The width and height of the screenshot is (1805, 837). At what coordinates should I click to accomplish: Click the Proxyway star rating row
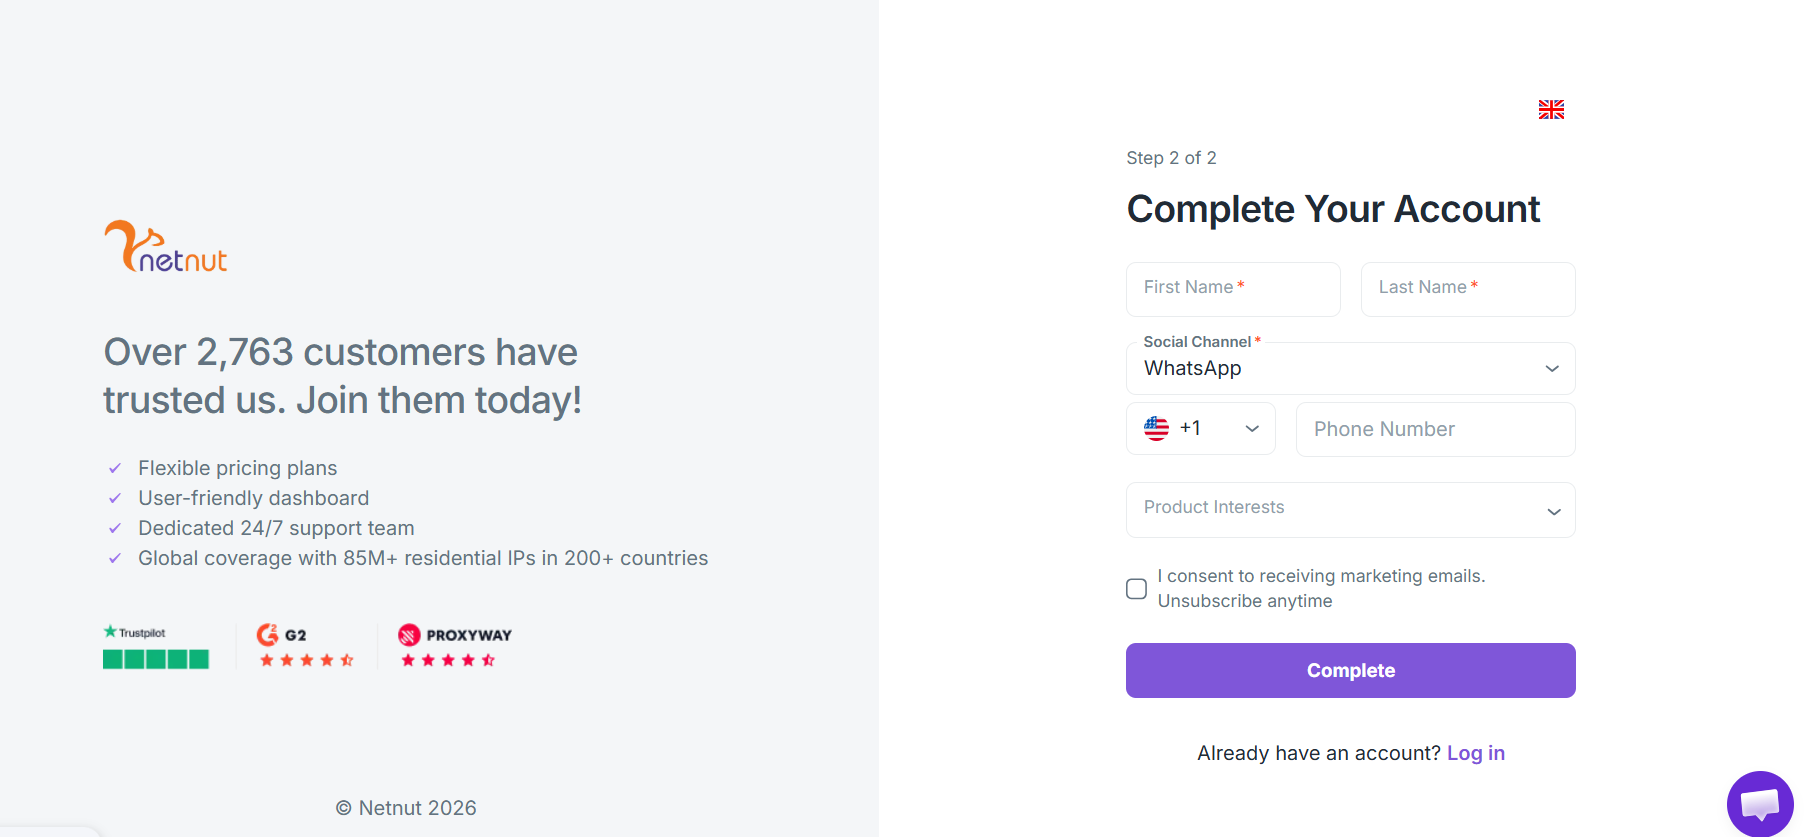pyautogui.click(x=448, y=660)
